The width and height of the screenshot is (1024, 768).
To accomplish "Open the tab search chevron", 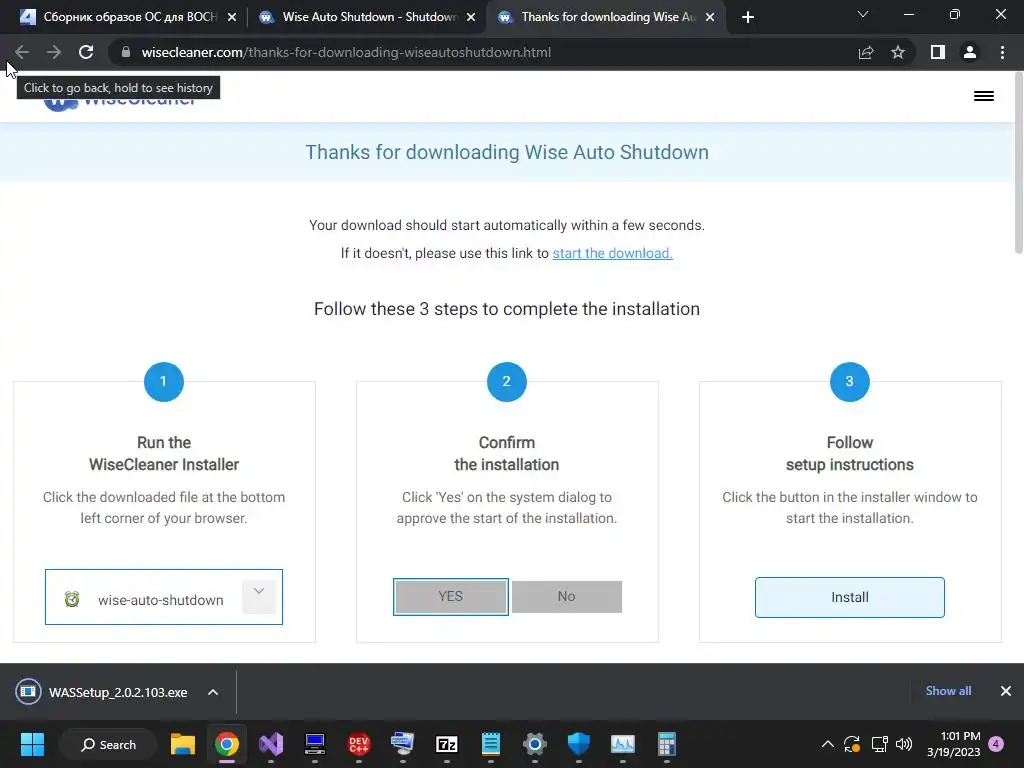I will pyautogui.click(x=863, y=14).
